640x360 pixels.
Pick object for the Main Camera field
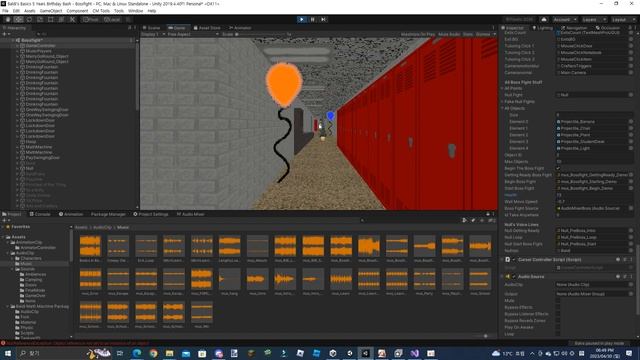tap(631, 73)
